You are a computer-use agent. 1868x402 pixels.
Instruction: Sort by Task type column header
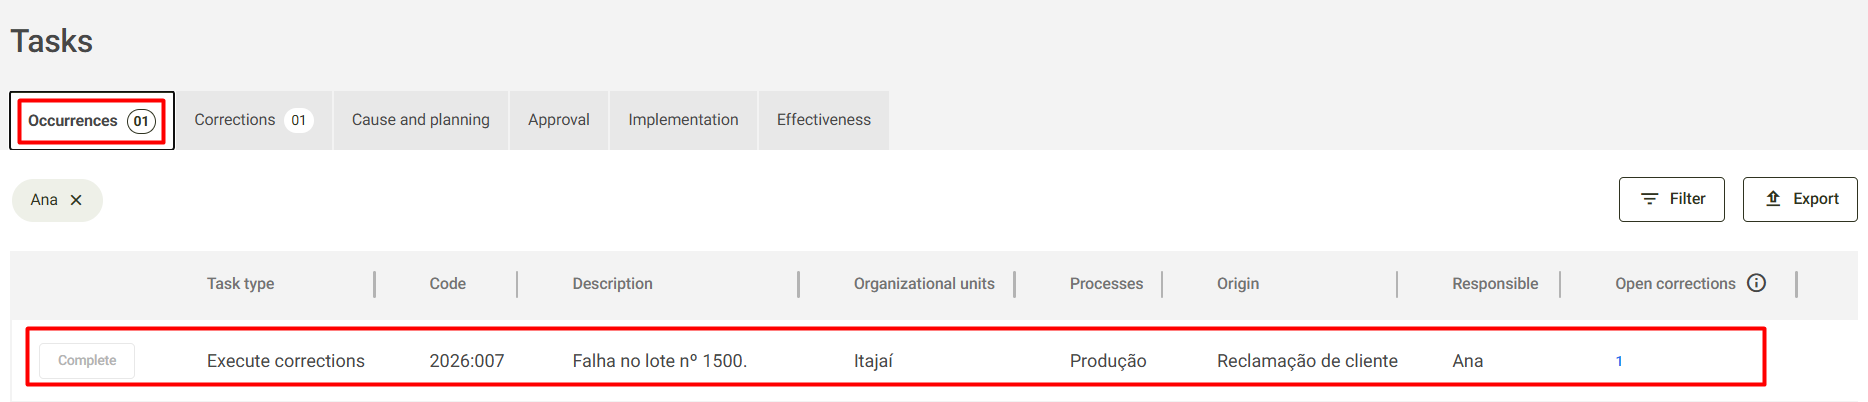(x=240, y=284)
